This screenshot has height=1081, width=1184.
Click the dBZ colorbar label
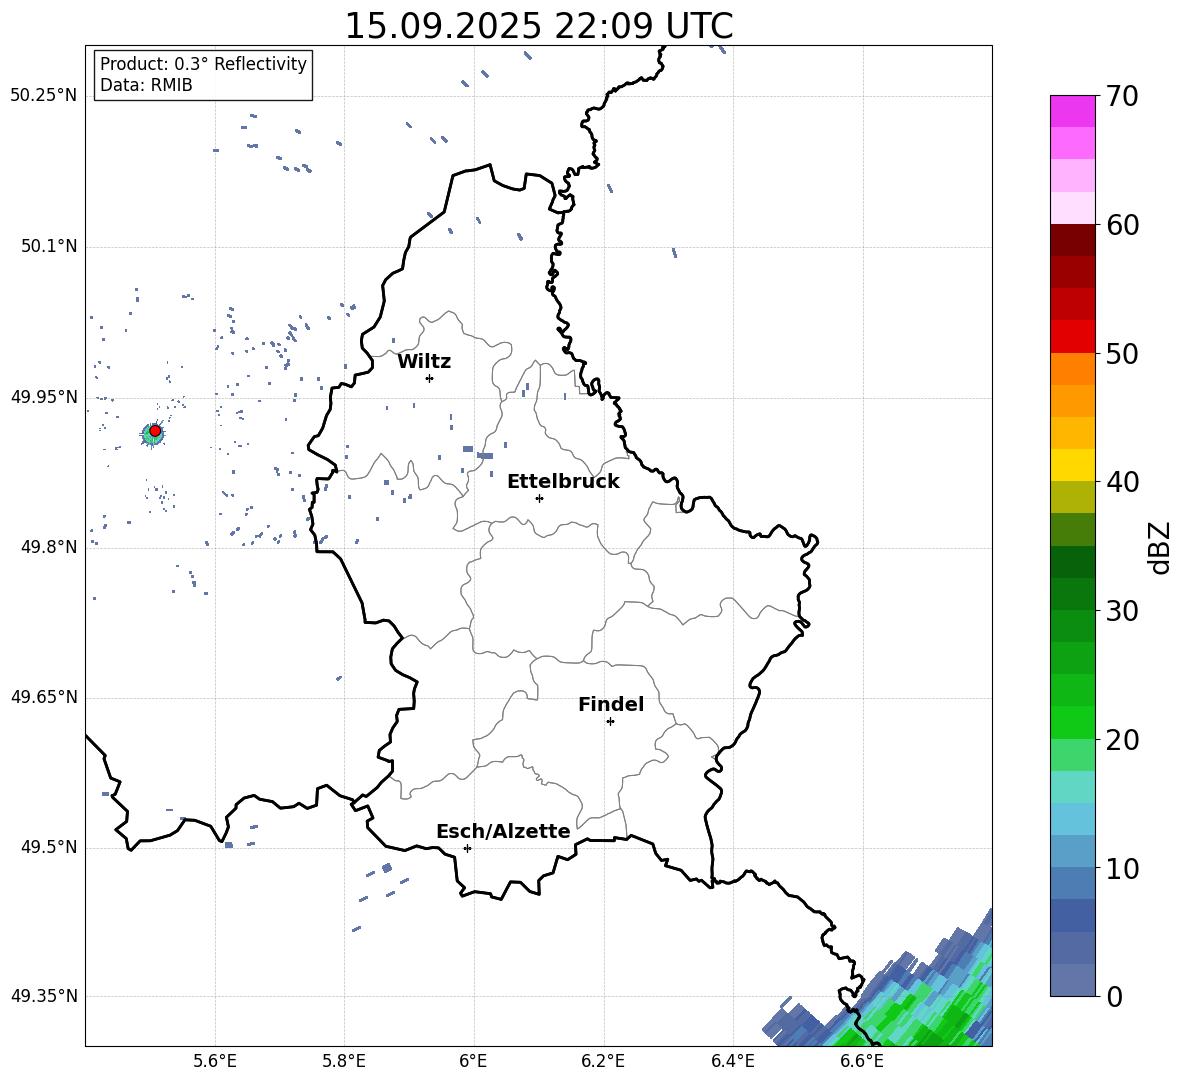tap(1159, 547)
